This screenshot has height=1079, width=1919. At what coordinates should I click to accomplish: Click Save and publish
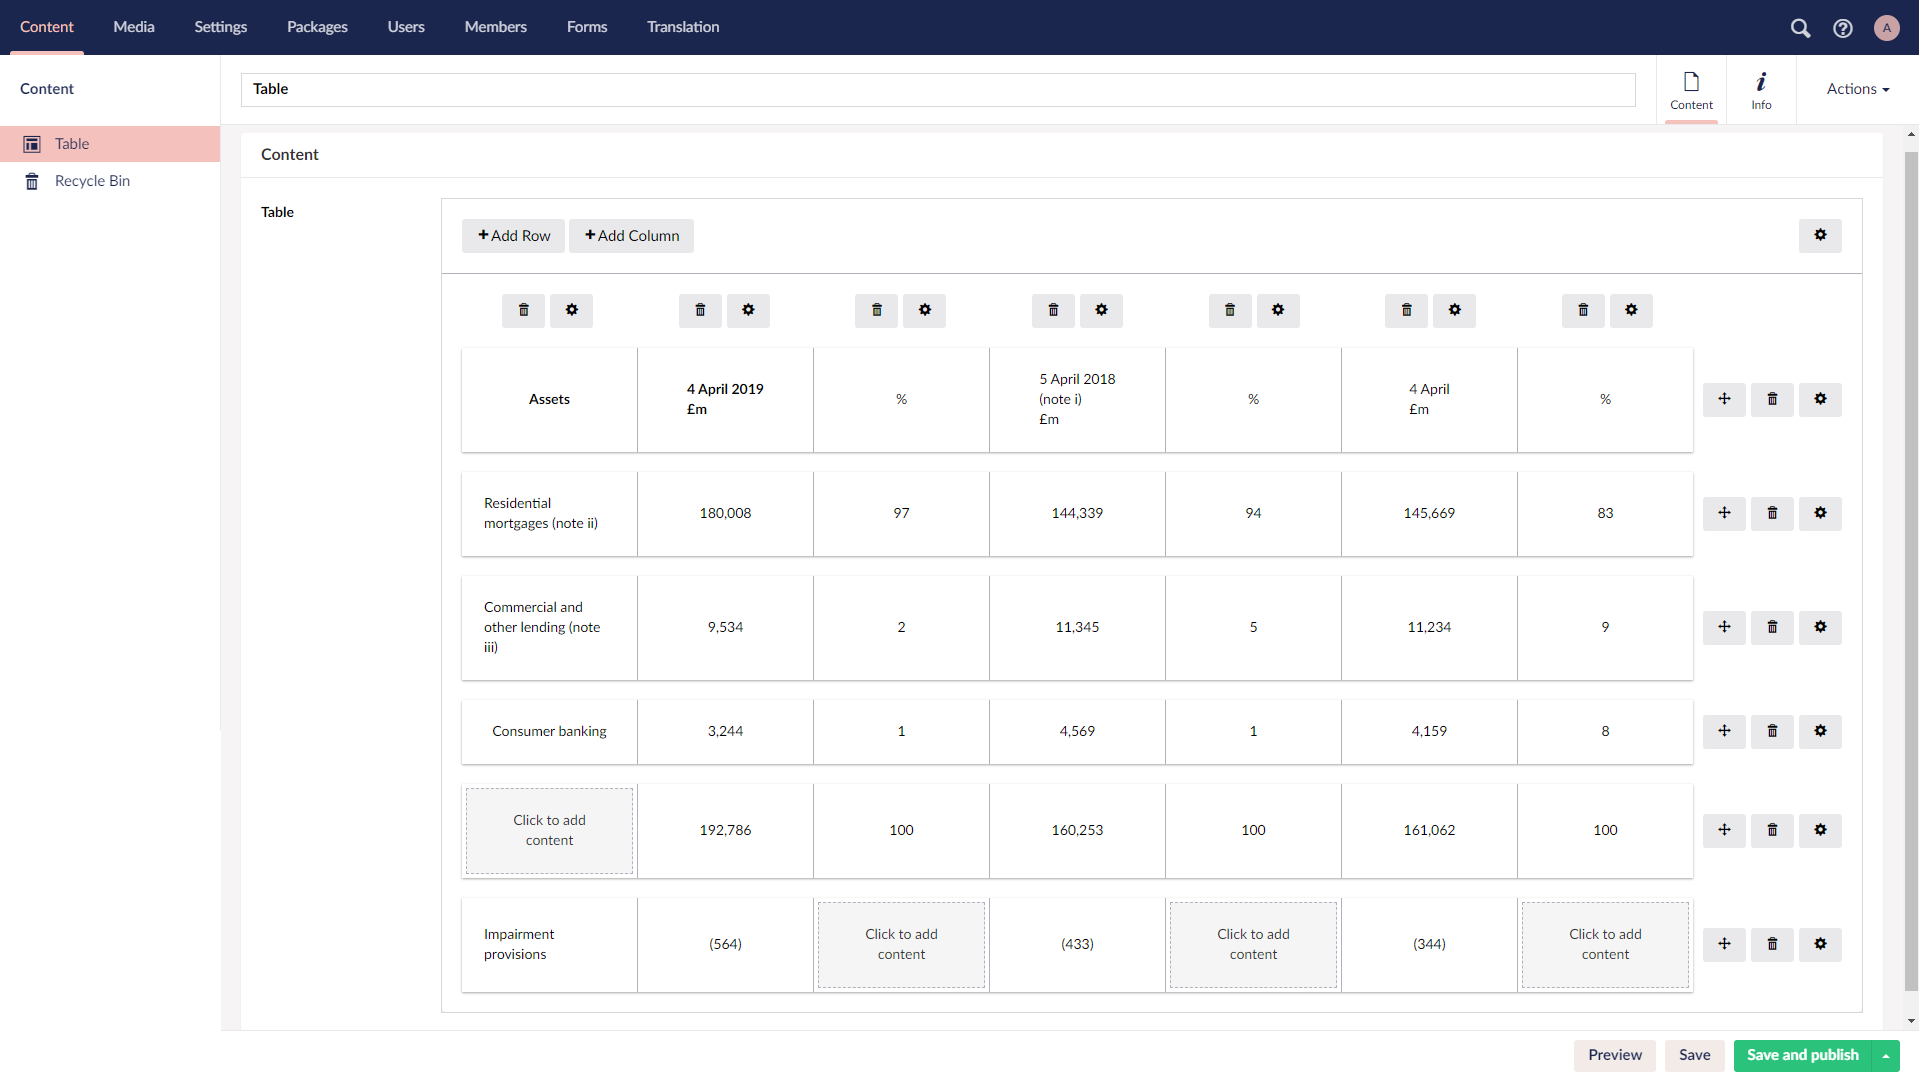coord(1802,1055)
